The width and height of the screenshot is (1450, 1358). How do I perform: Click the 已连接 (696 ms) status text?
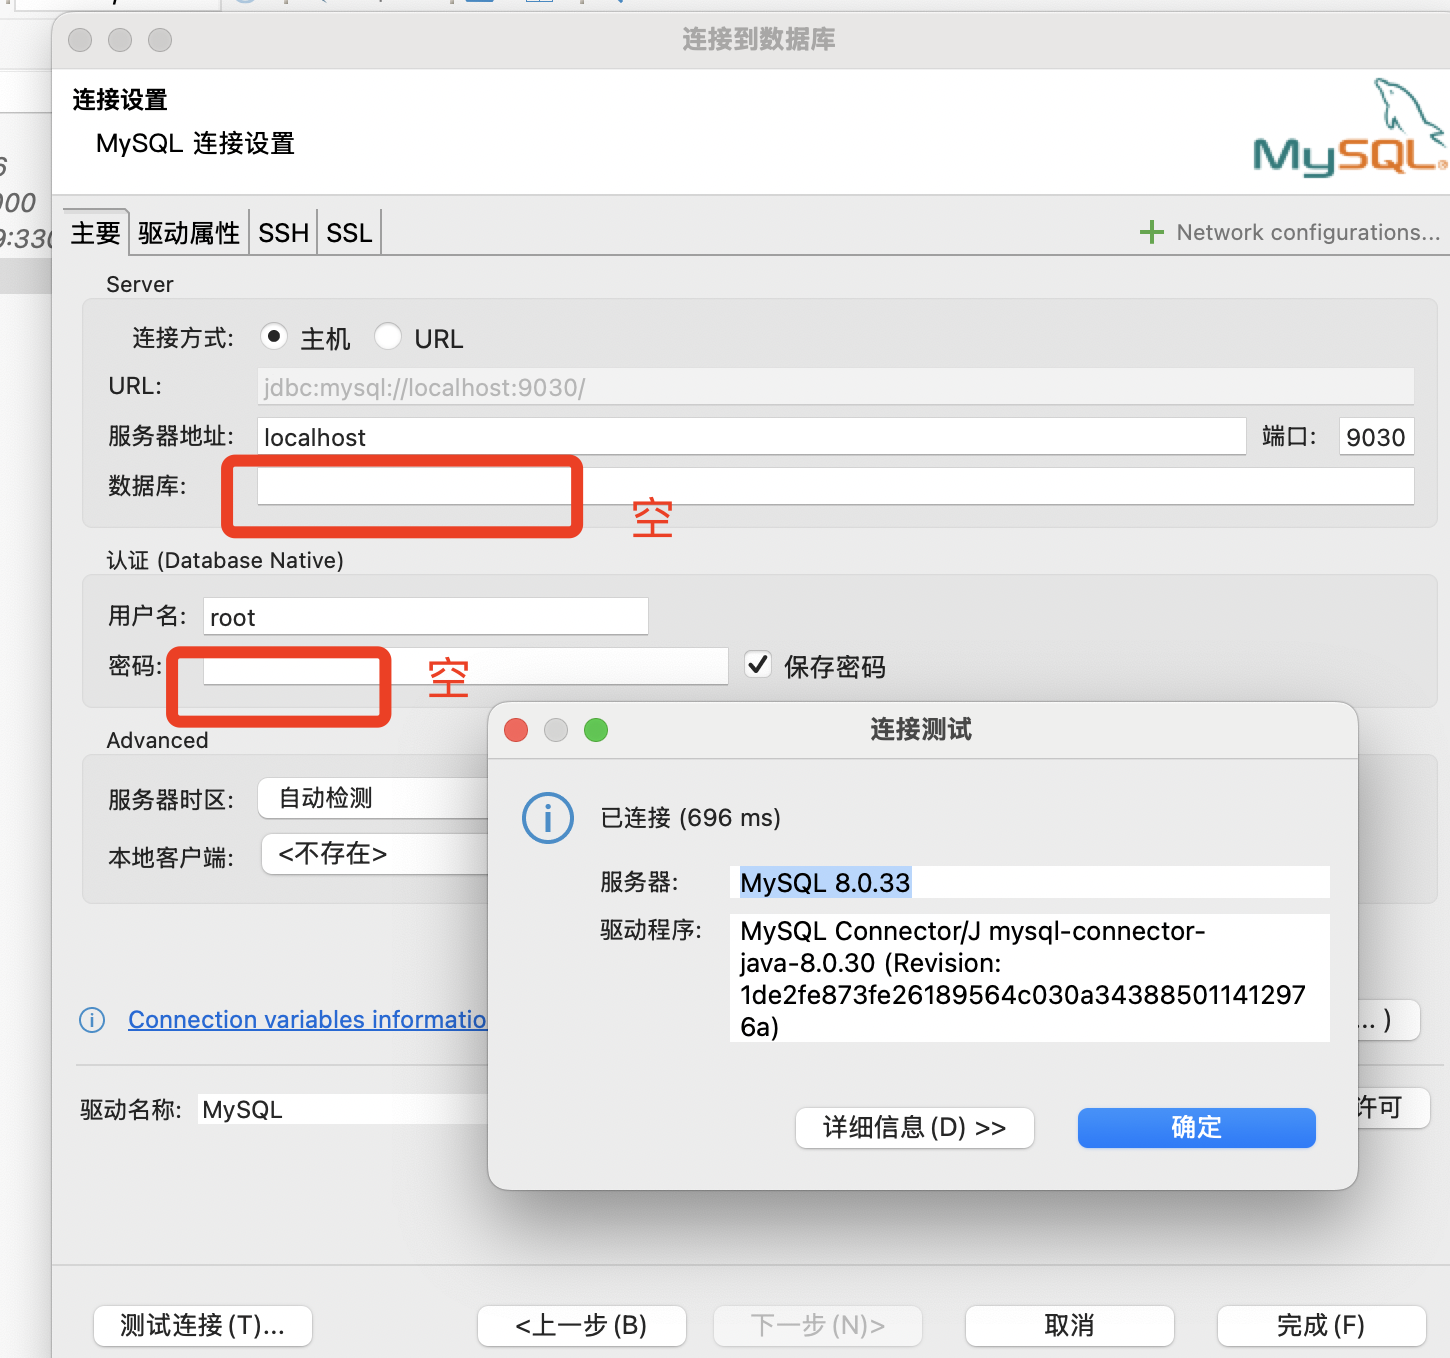(x=690, y=818)
